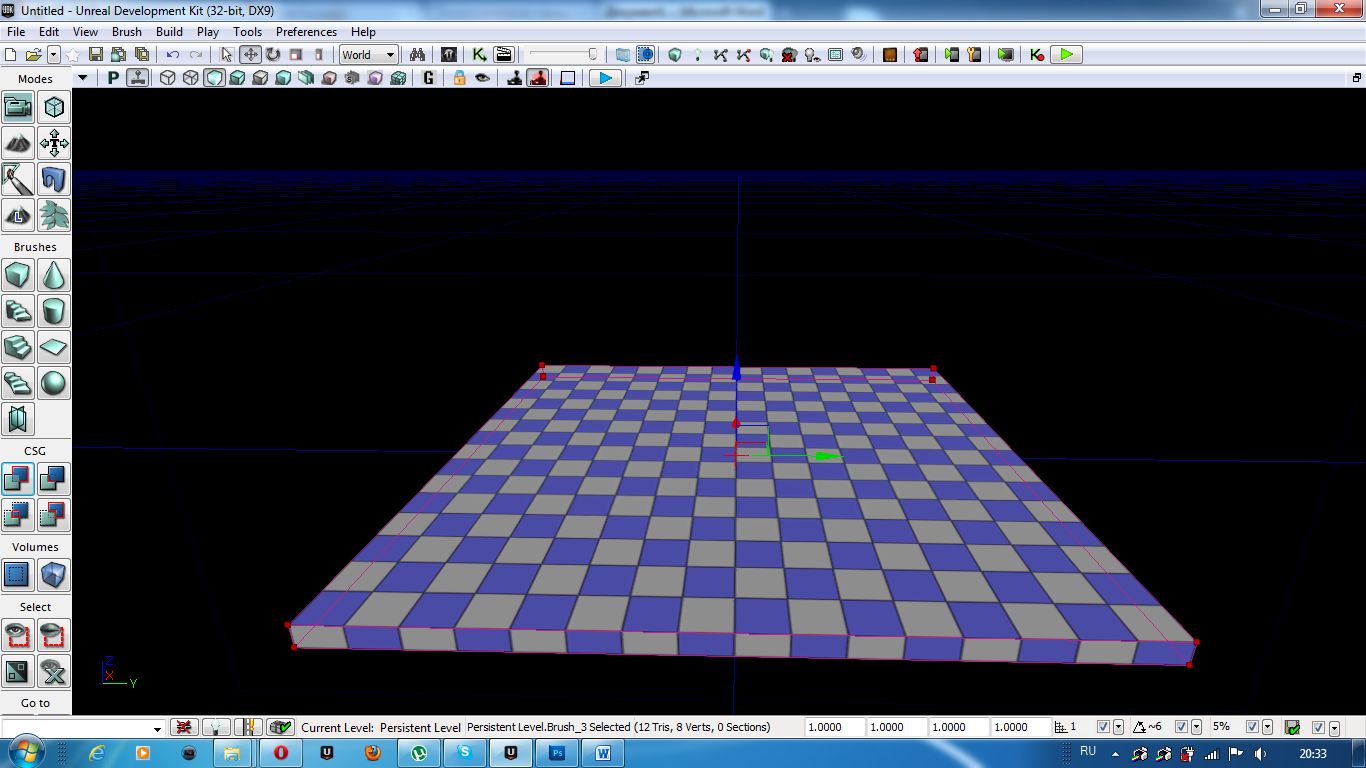Viewport: 1366px width, 768px height.
Task: Click Build Lighting bulb icon
Action: pyautogui.click(x=698, y=55)
